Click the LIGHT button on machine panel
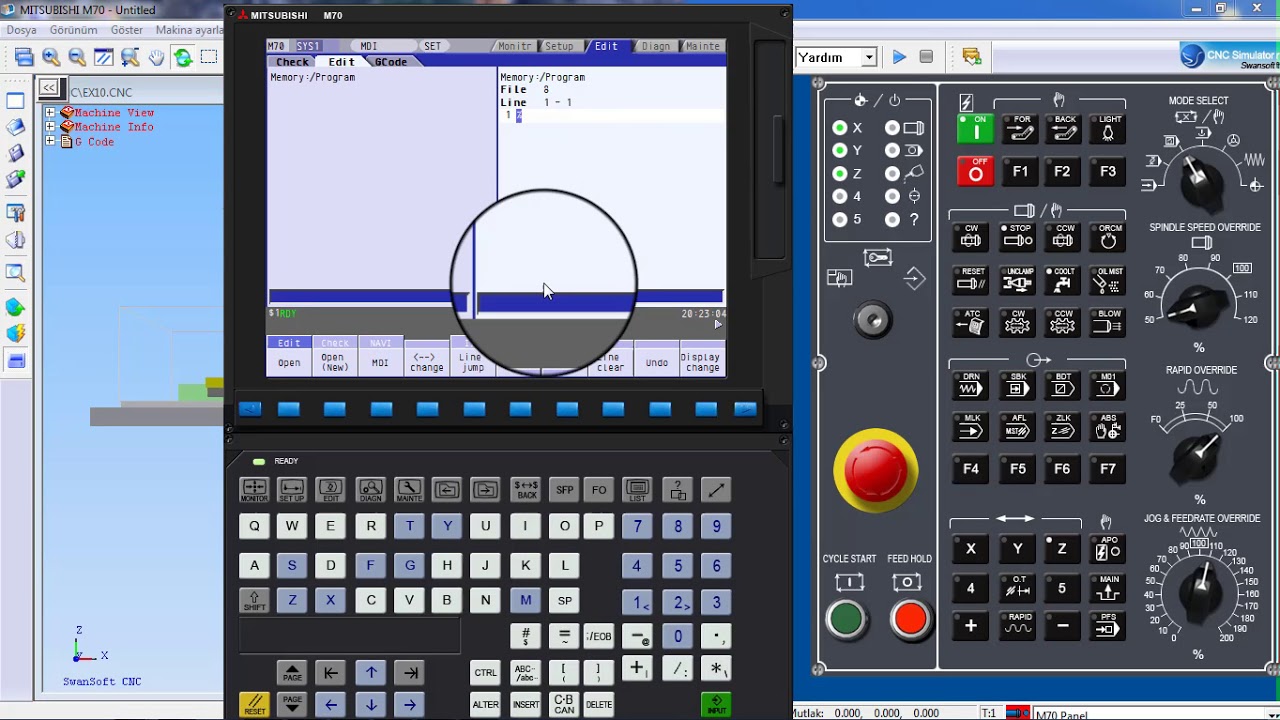 tap(1108, 128)
